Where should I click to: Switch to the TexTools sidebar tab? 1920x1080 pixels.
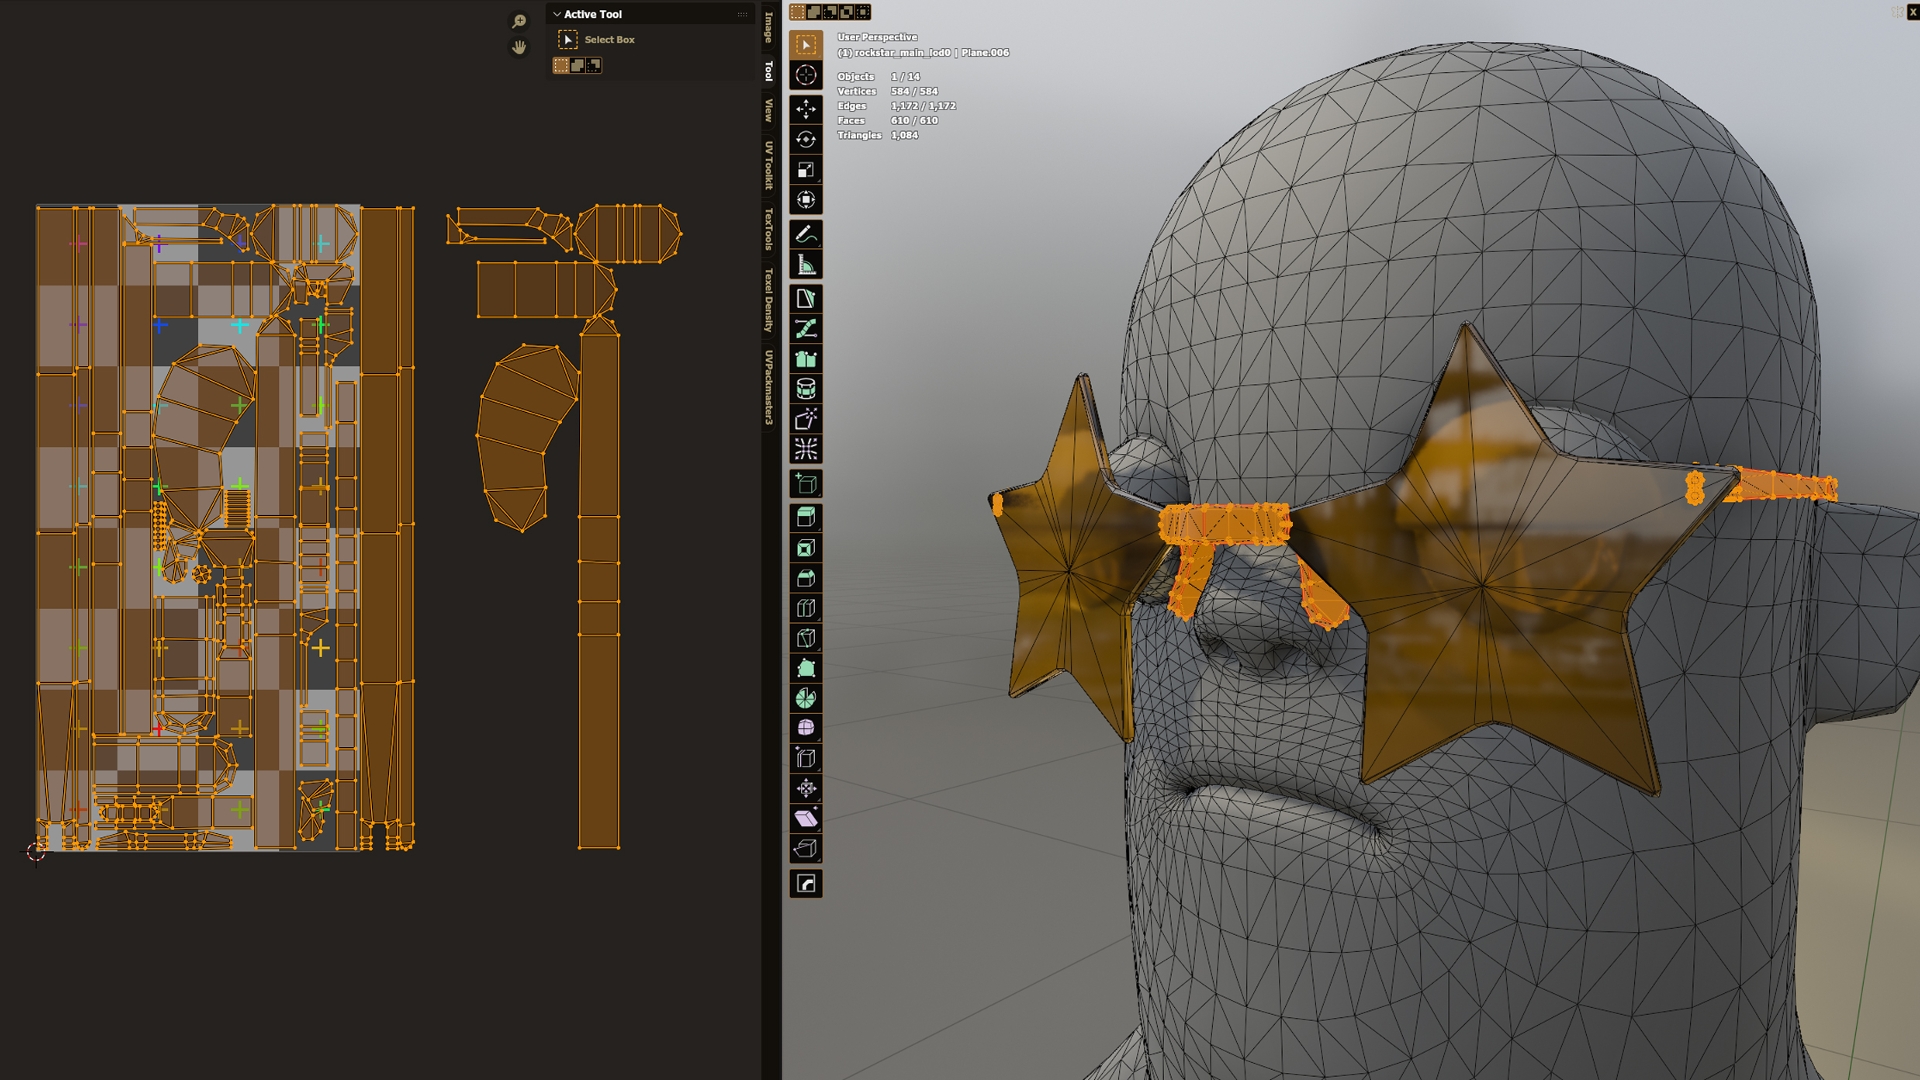(768, 229)
